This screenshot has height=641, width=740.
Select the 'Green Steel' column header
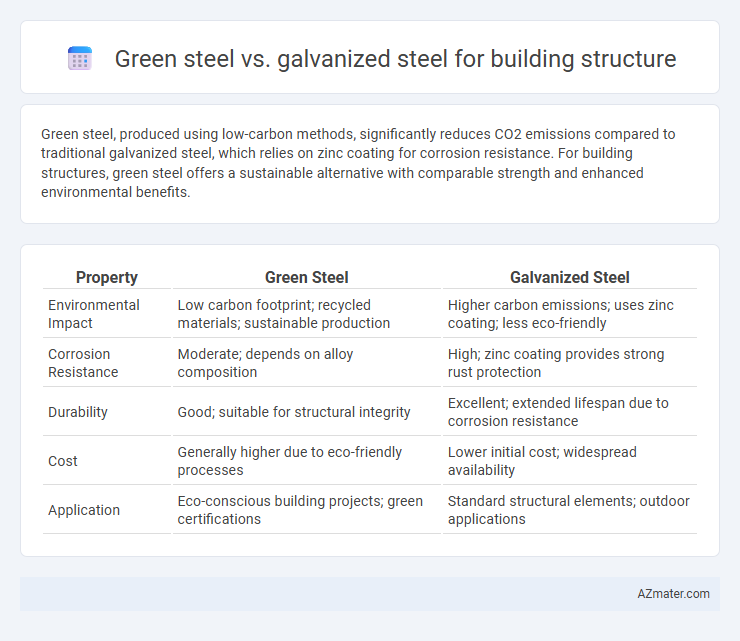pos(307,278)
